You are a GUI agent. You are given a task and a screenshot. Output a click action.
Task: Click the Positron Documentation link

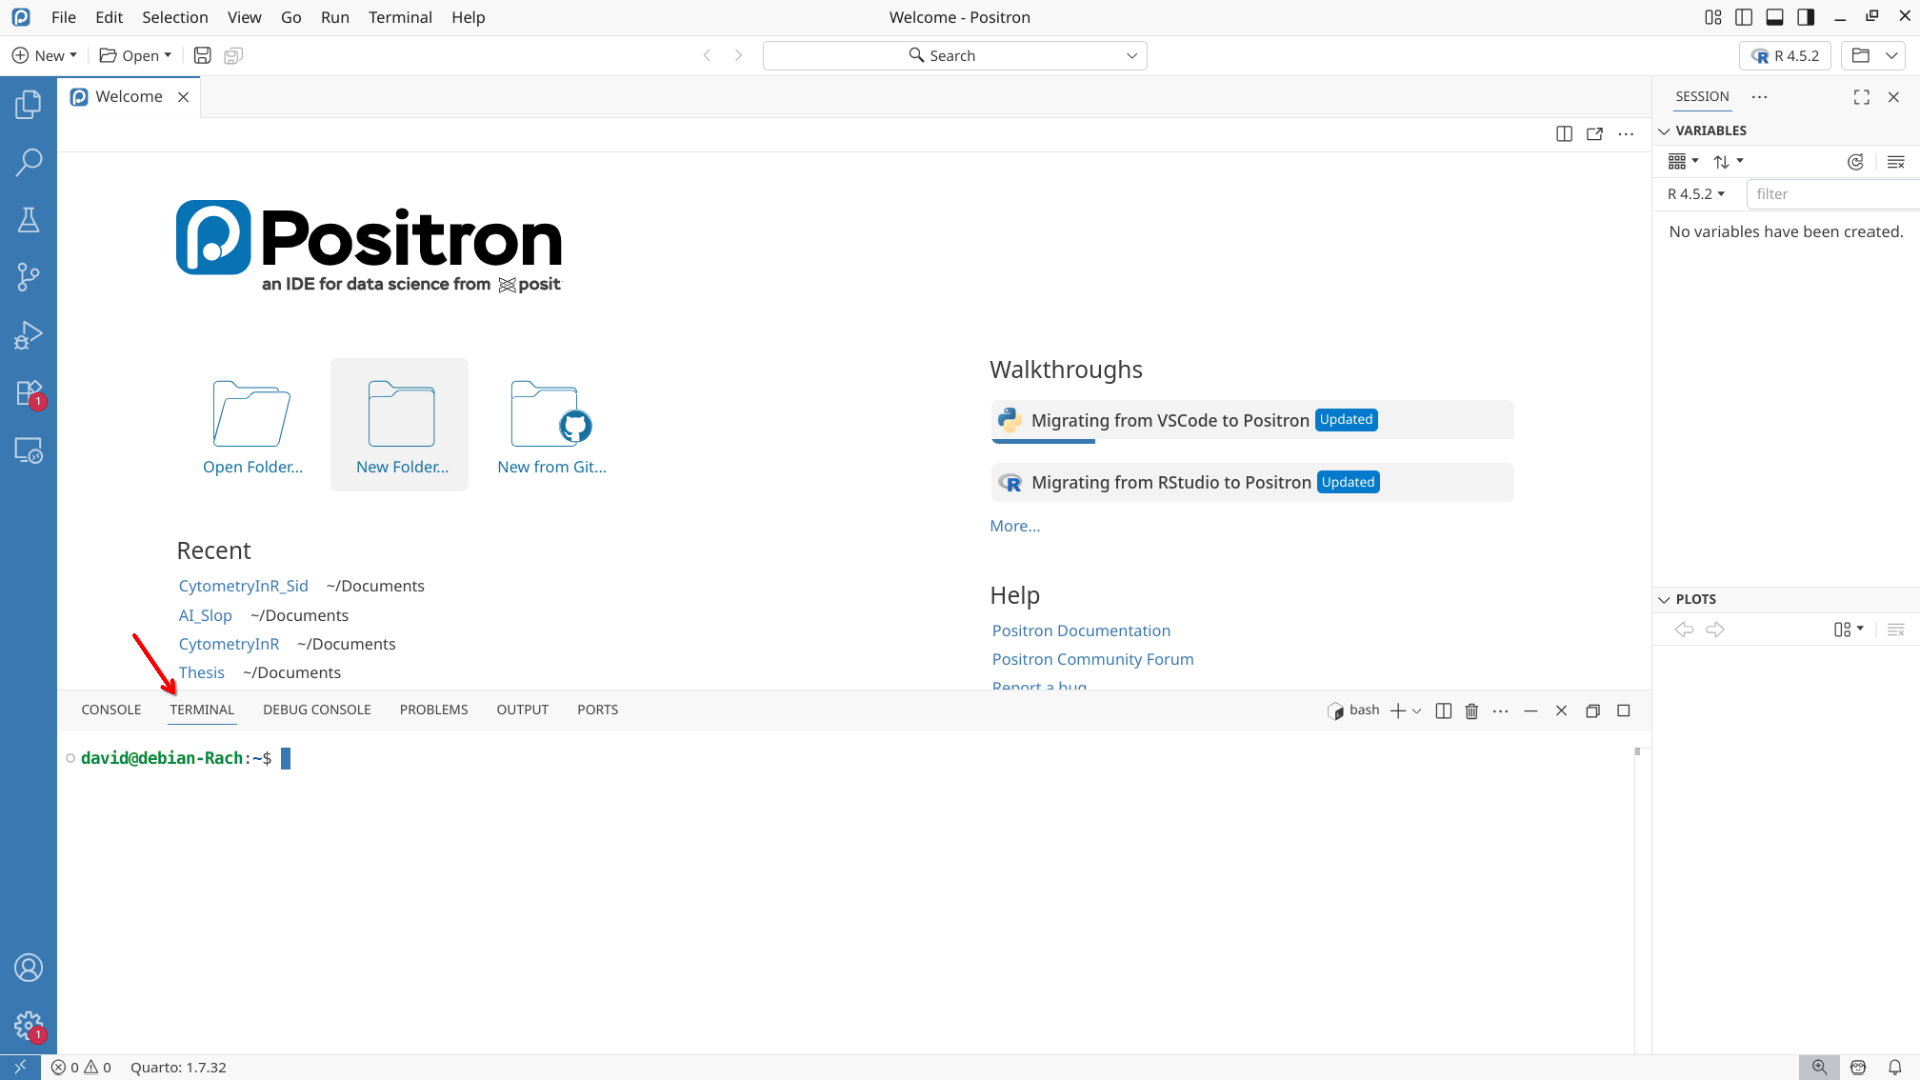(x=1081, y=630)
